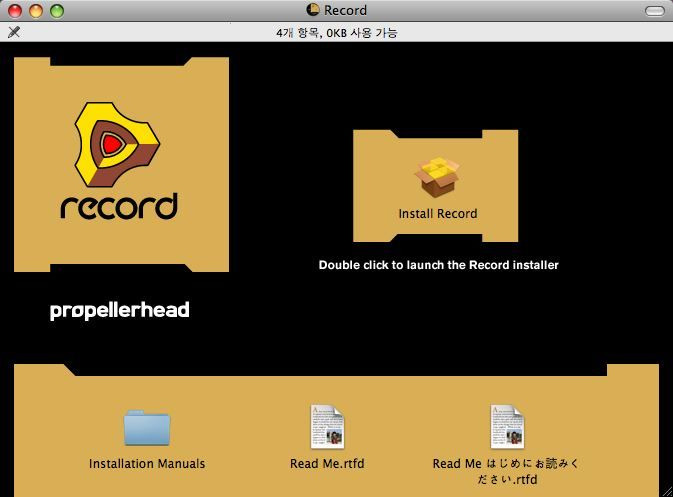Click the "Installation Manuals" folder name
Viewport: 673px width, 497px height.
(x=147, y=464)
